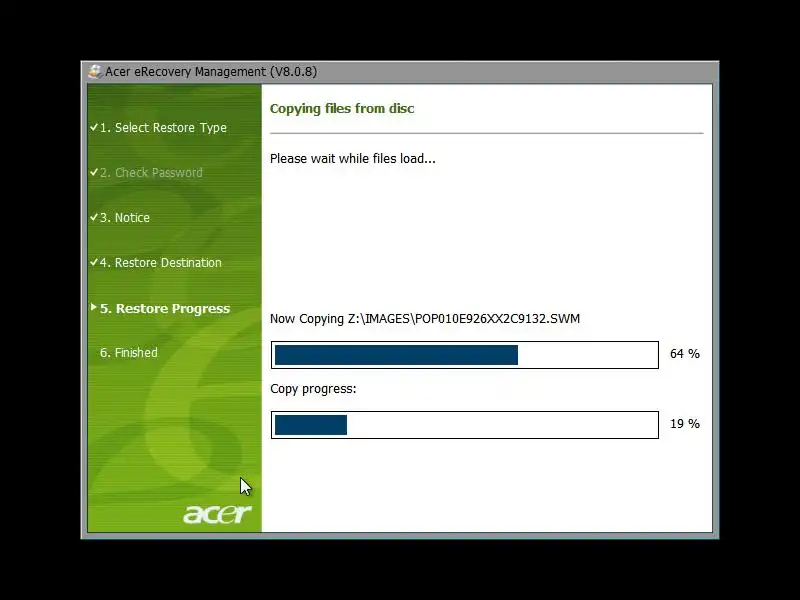Click the 64 % value
The image size is (800, 600).
click(x=685, y=354)
